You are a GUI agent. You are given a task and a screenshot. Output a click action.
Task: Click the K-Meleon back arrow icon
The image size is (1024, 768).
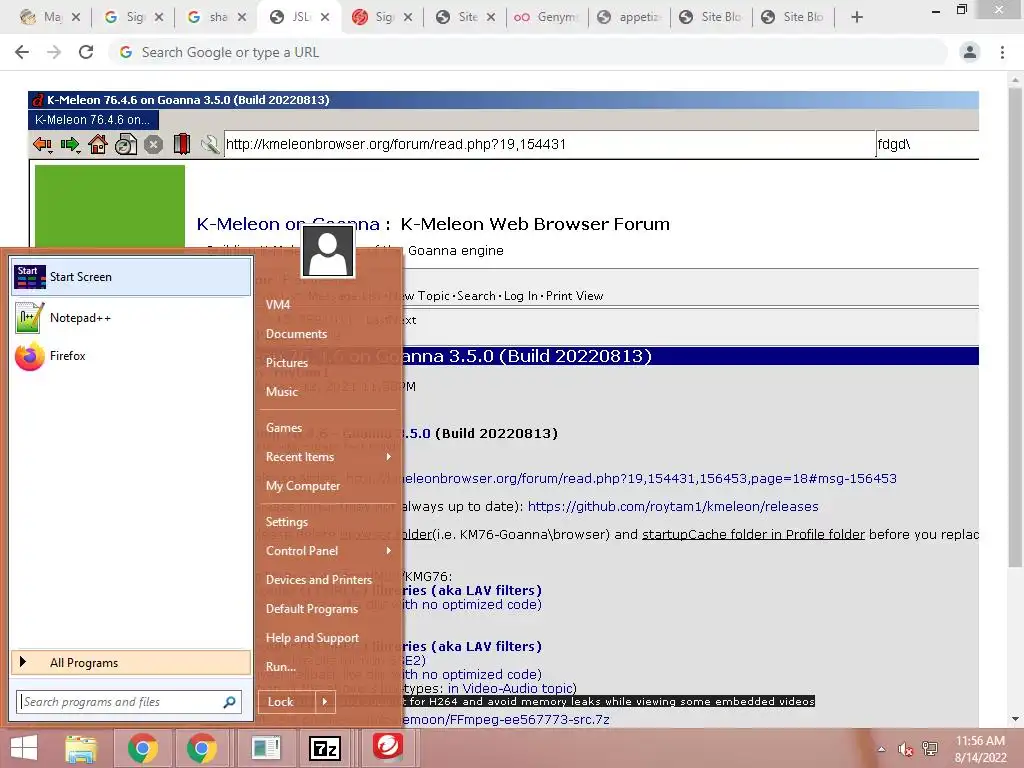point(42,144)
